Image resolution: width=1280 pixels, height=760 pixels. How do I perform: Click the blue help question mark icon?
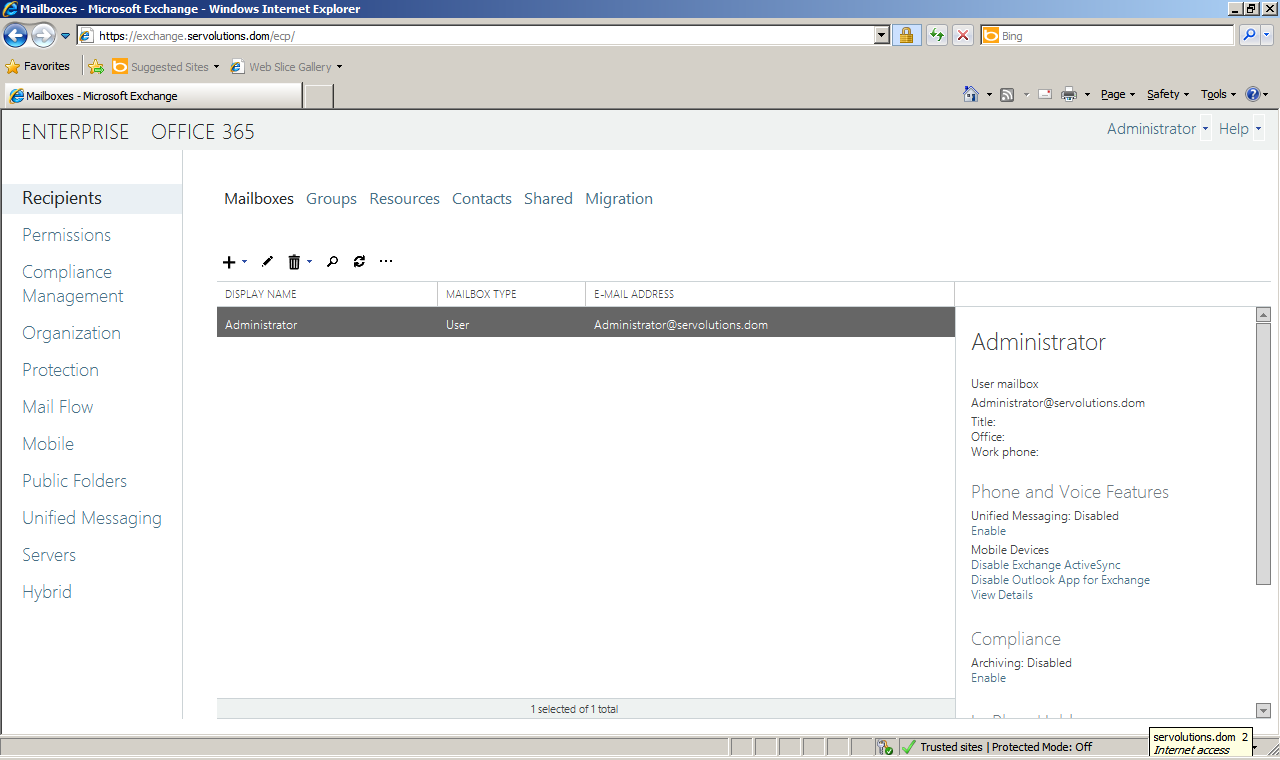pyautogui.click(x=1253, y=94)
